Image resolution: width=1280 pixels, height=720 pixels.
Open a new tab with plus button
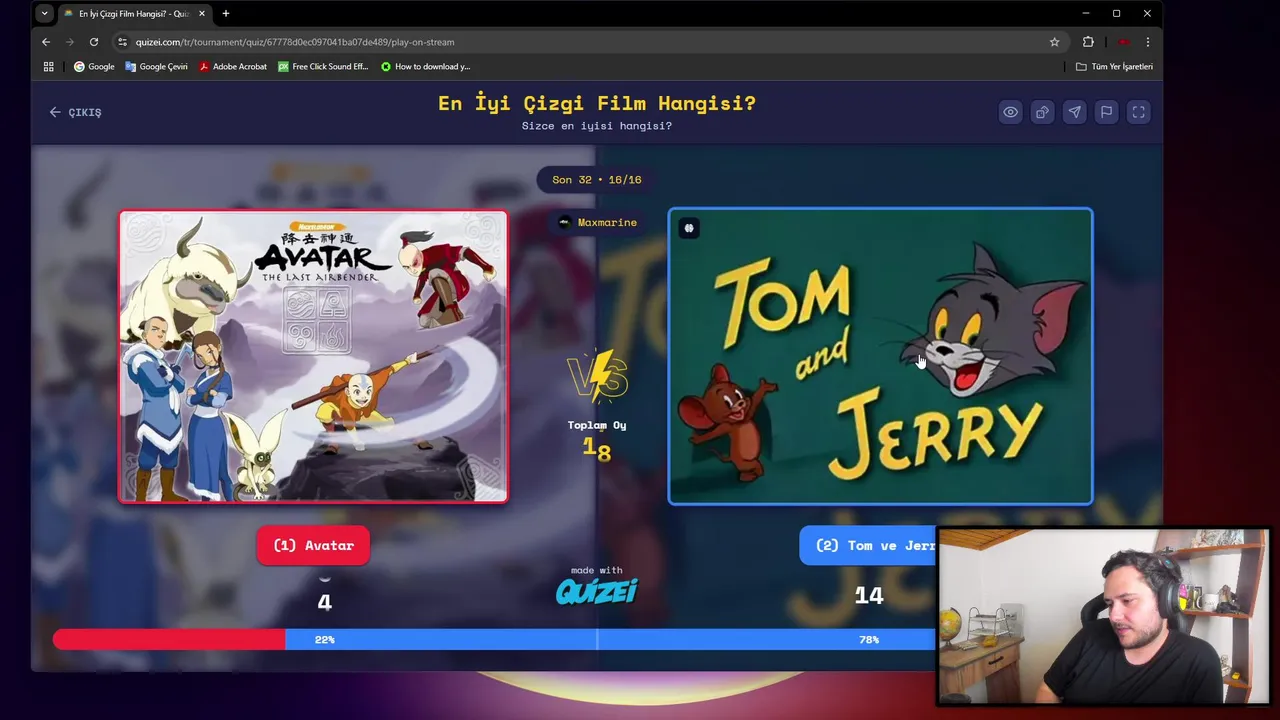pyautogui.click(x=226, y=14)
